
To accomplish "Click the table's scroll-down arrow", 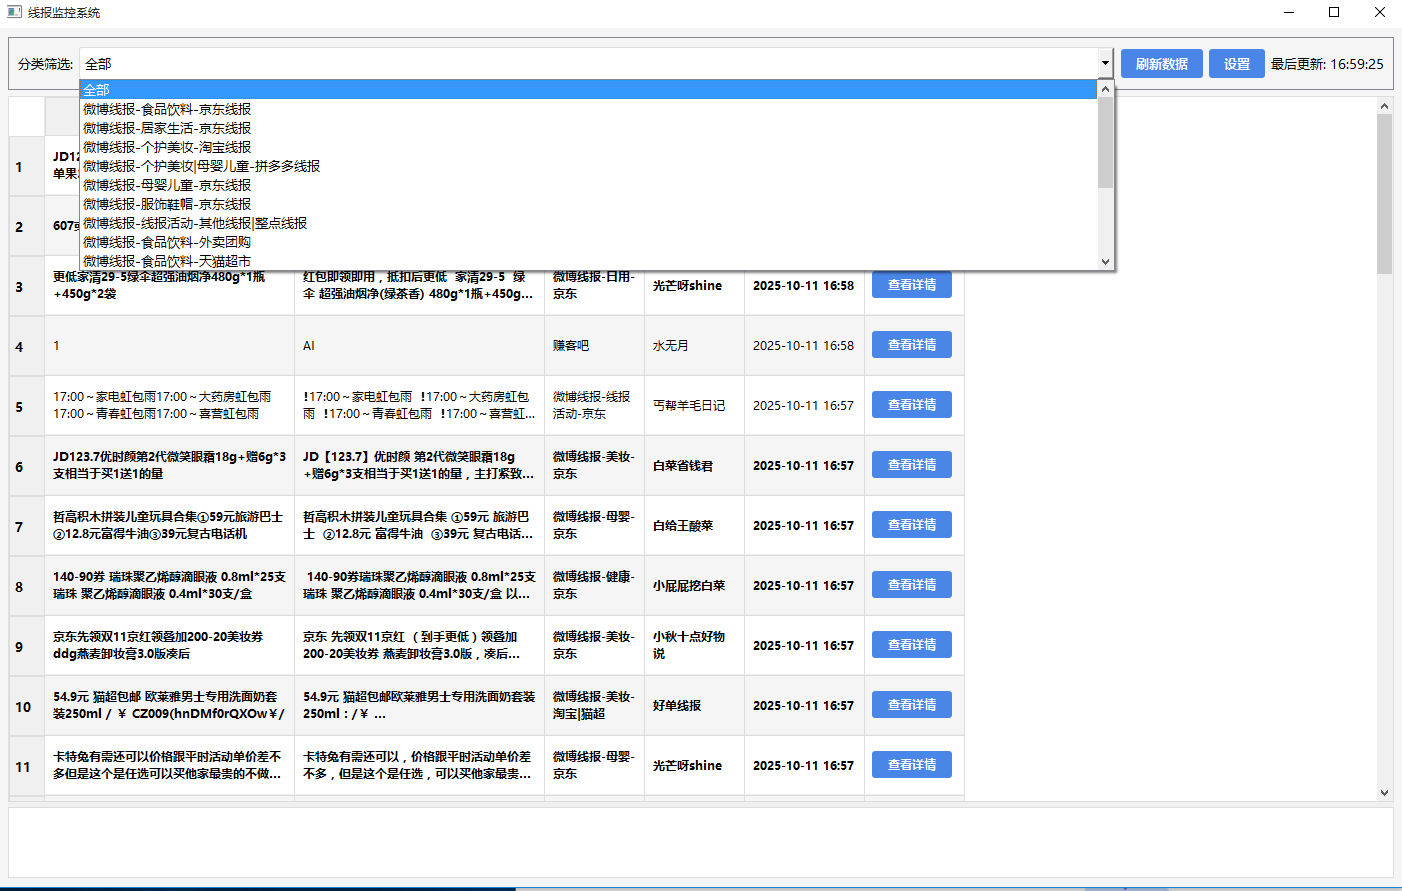I will click(1384, 792).
